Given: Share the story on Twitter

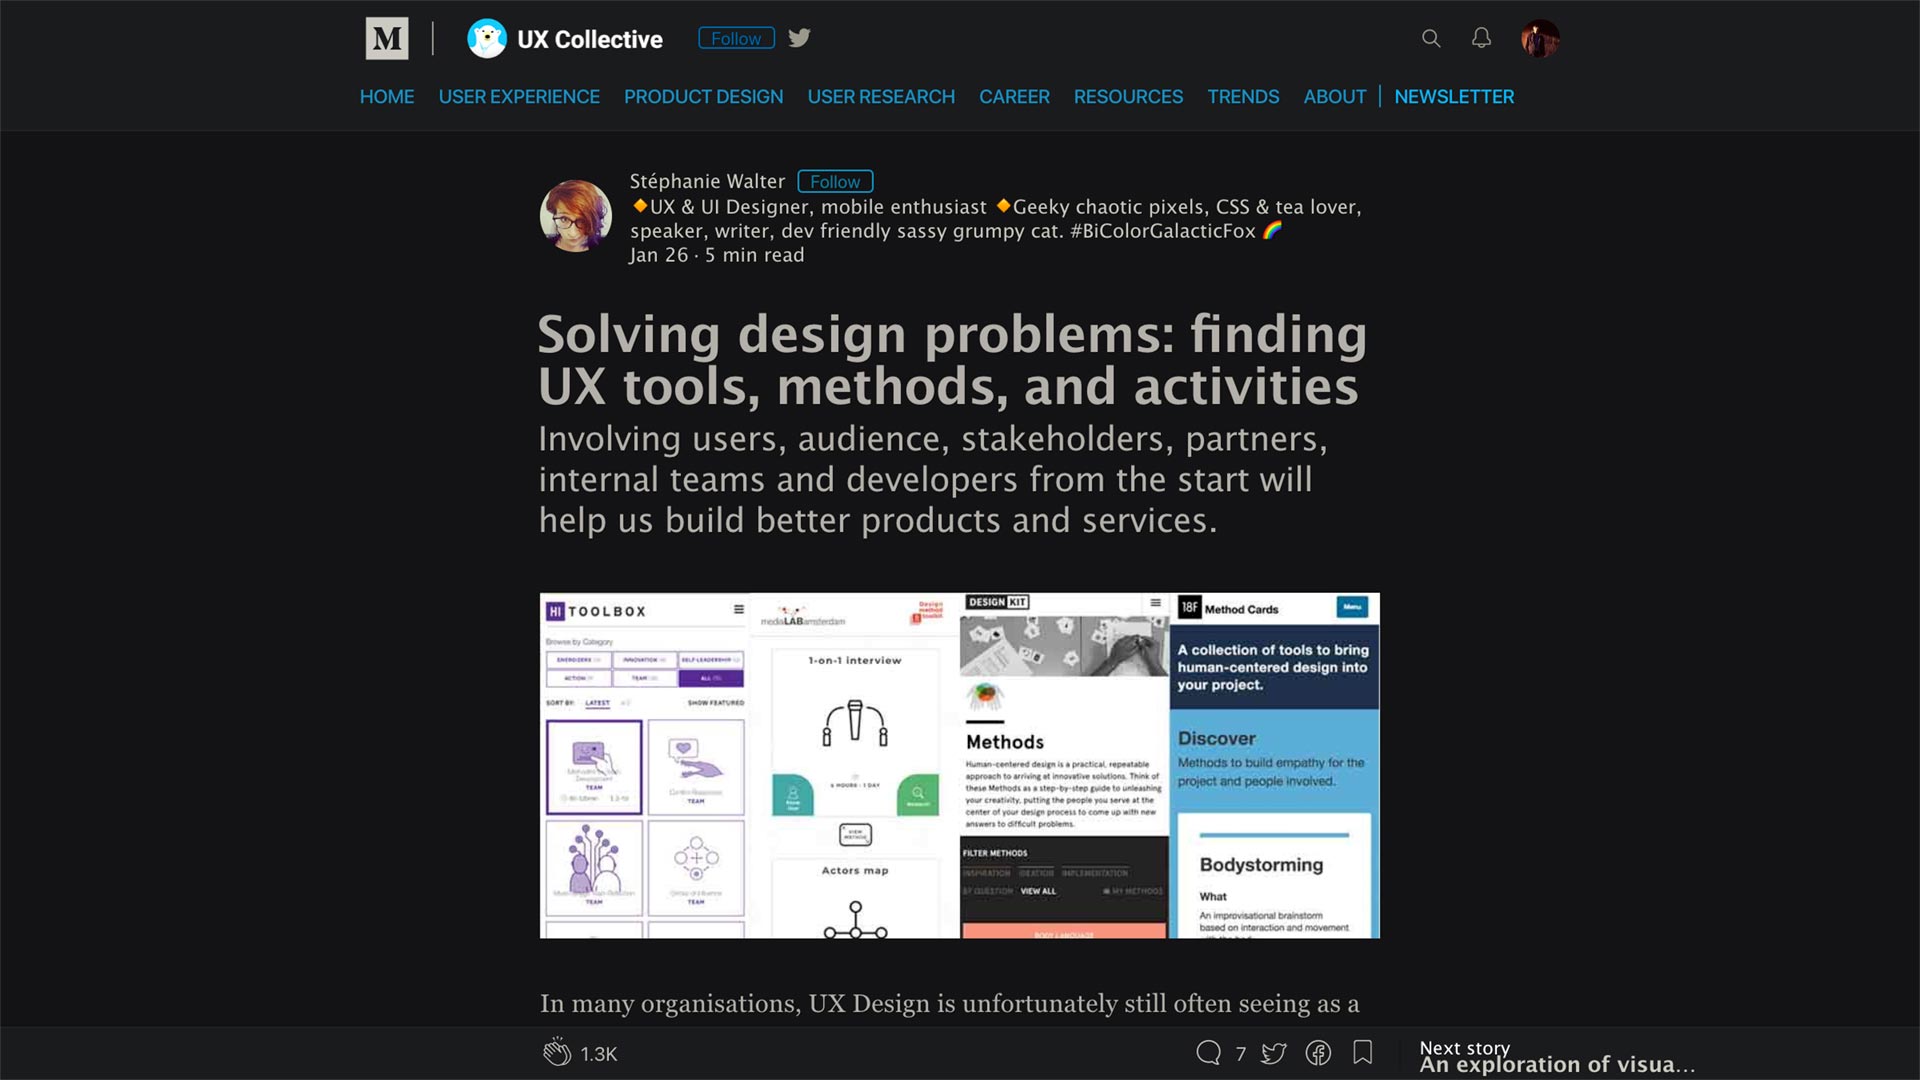Looking at the screenshot, I should [x=1274, y=1052].
